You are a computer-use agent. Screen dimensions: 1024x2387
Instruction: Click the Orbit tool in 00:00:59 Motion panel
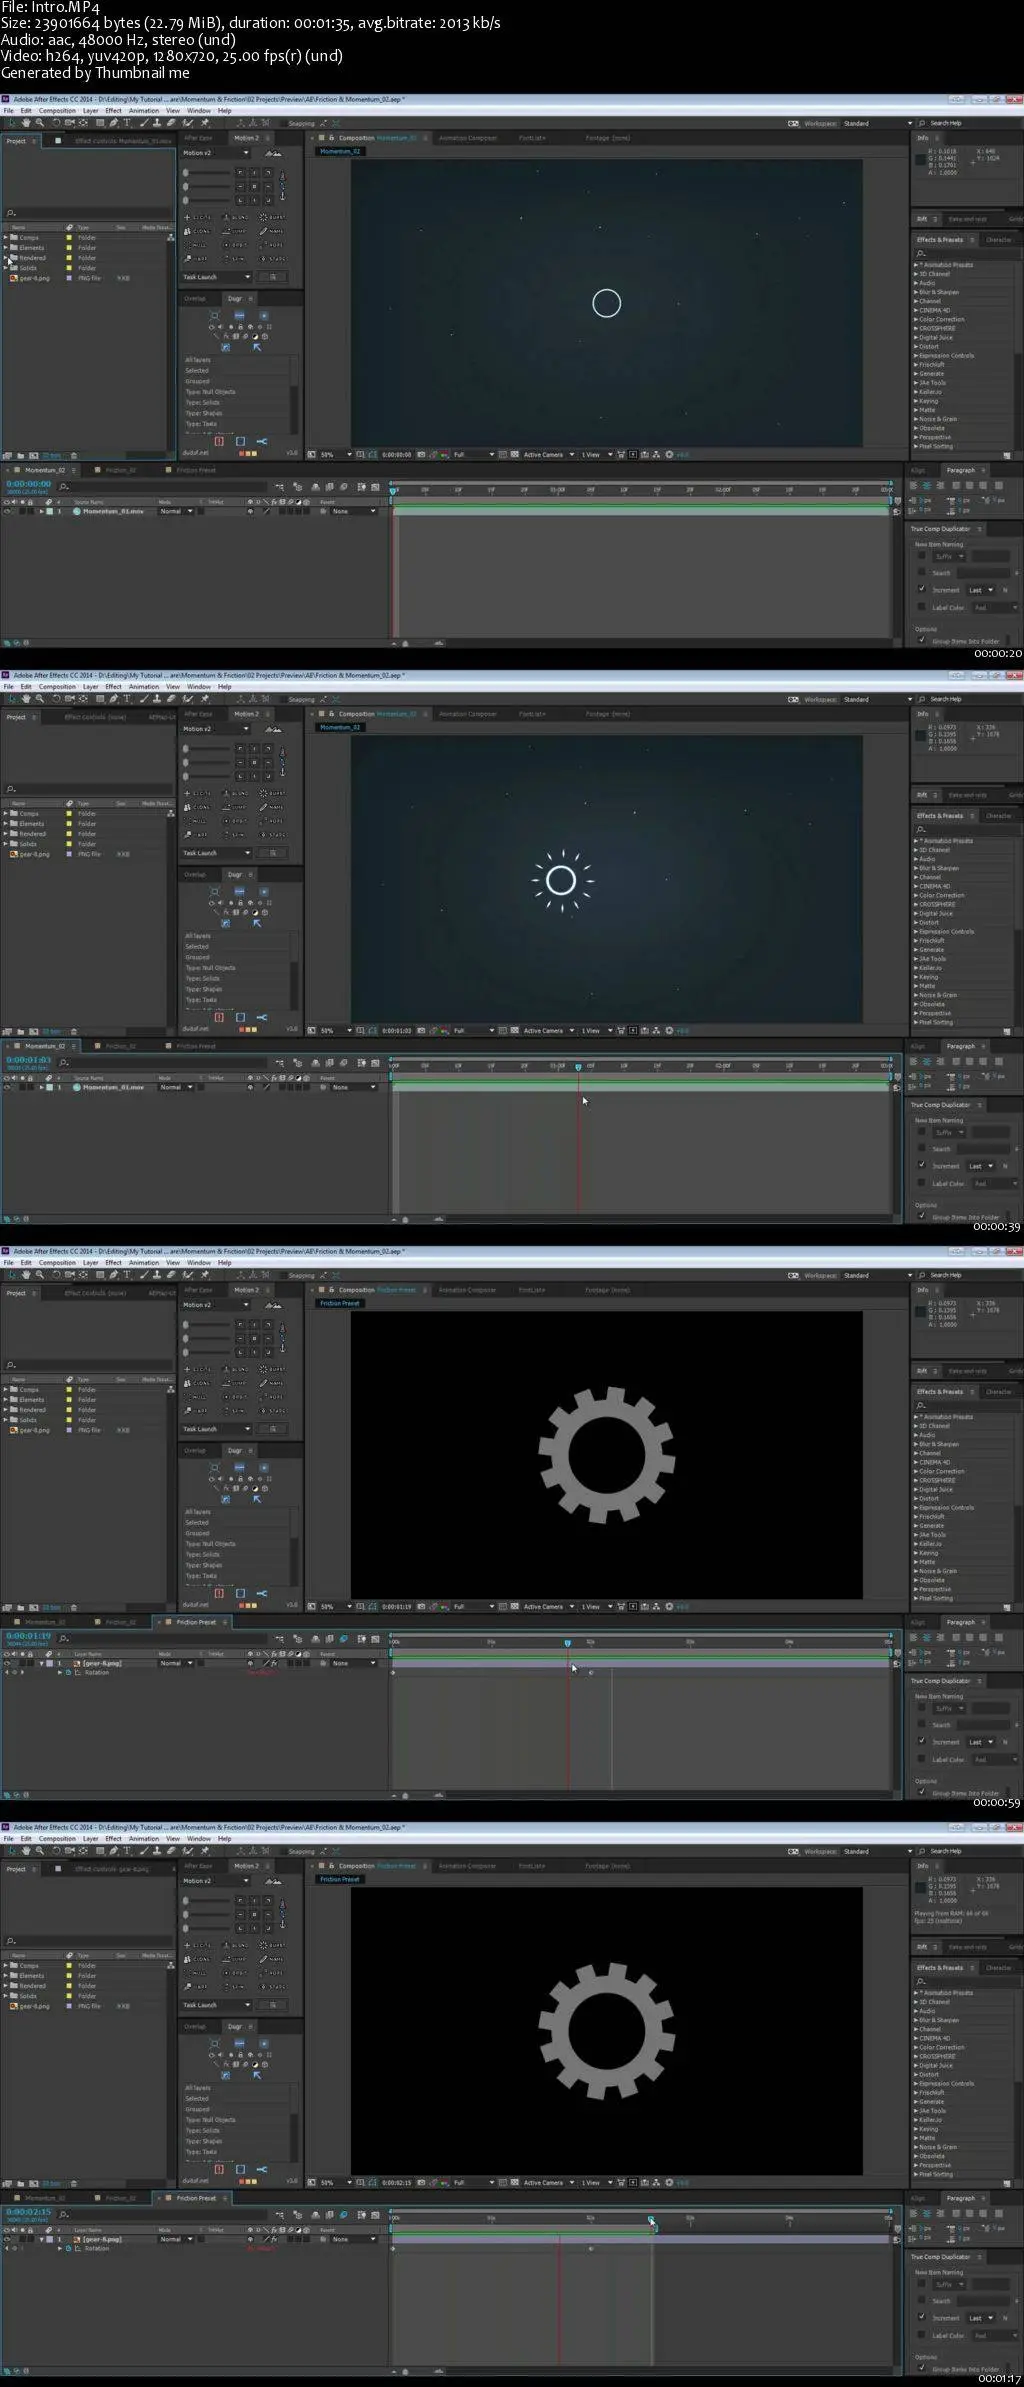pyautogui.click(x=236, y=1396)
